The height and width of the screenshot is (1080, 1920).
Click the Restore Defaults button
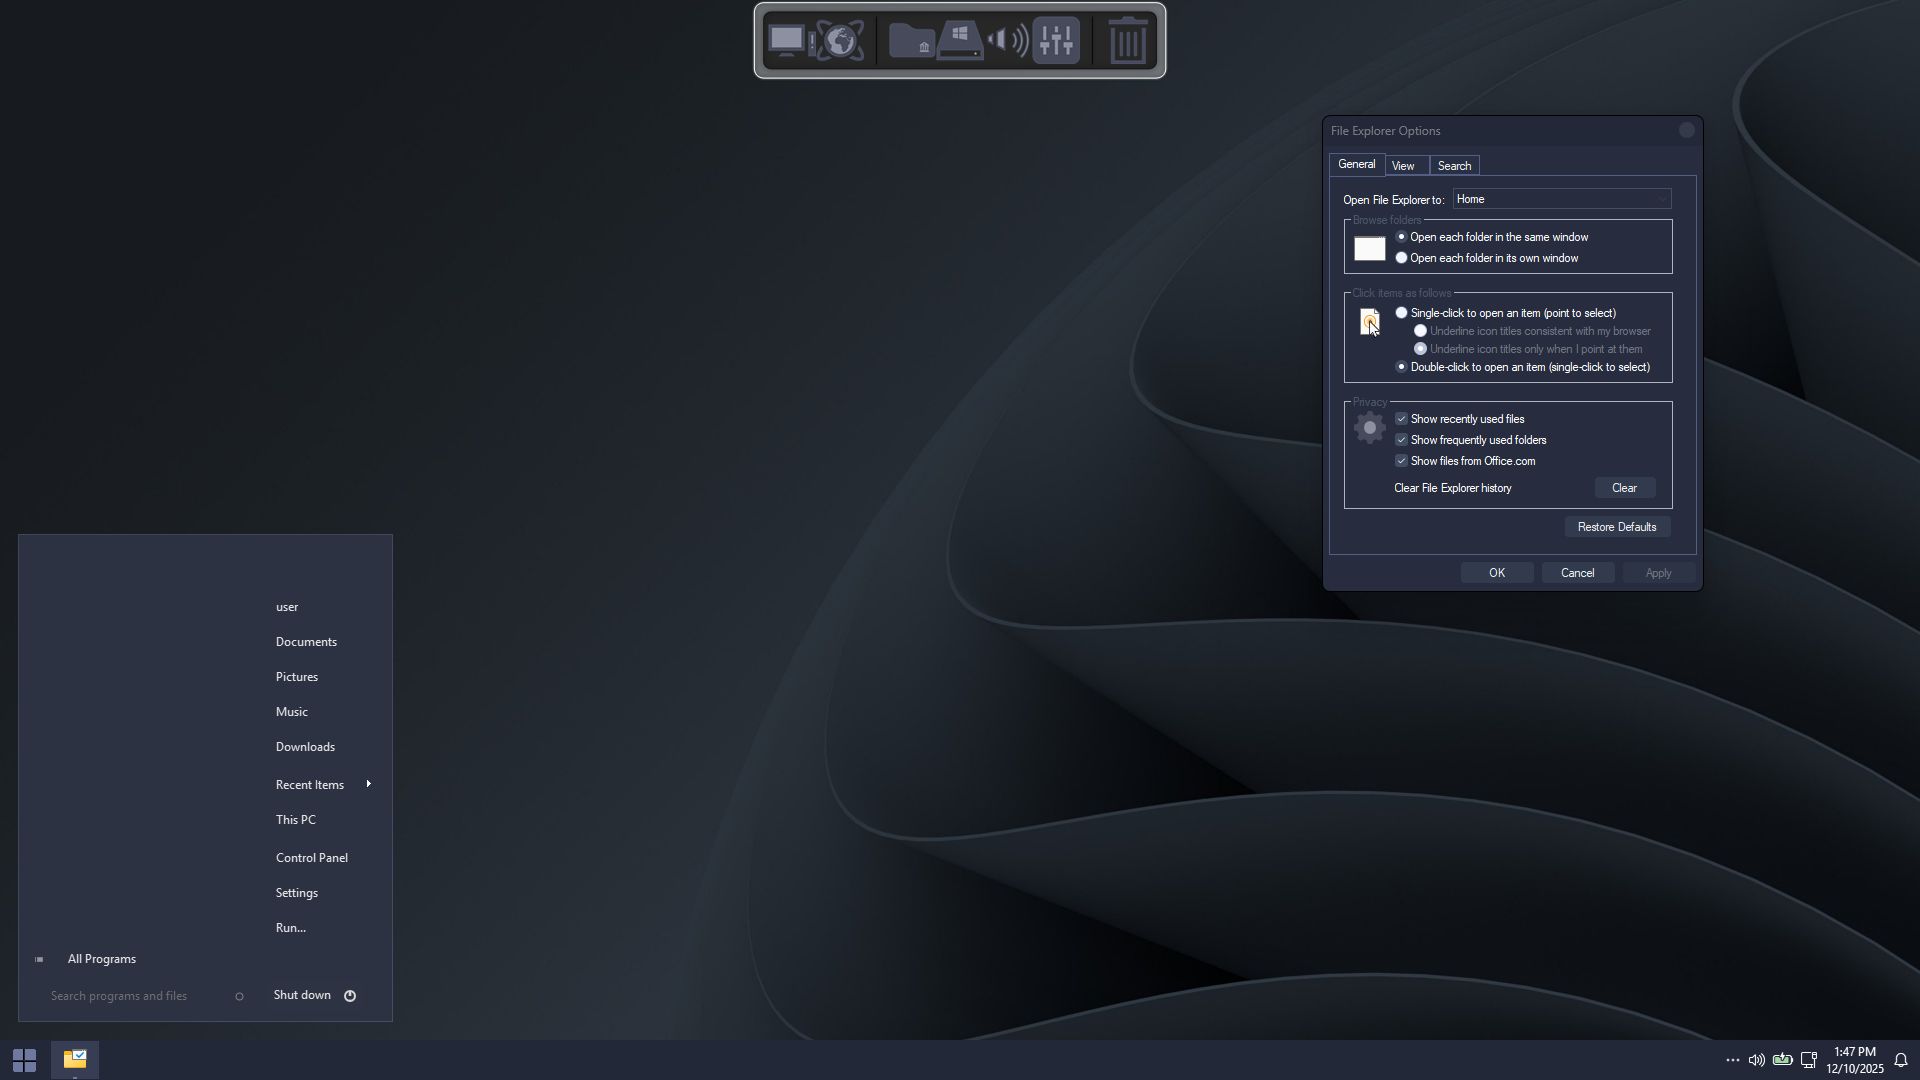click(1616, 527)
